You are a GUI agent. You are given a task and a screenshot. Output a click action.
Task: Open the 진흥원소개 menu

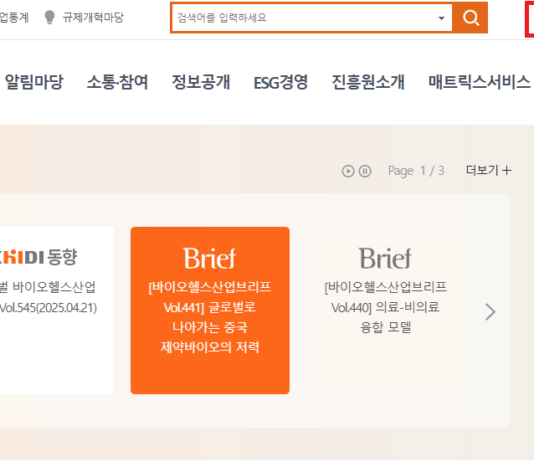click(x=368, y=82)
